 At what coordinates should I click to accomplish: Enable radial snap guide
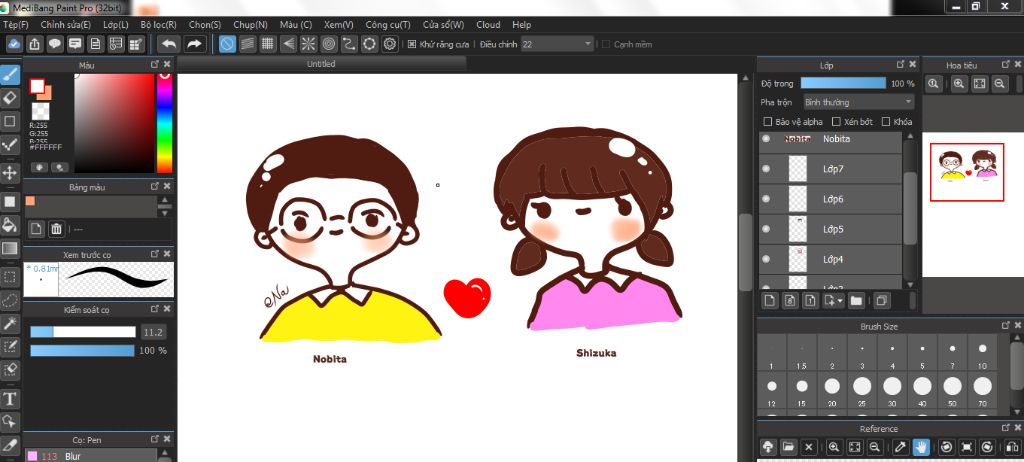308,44
